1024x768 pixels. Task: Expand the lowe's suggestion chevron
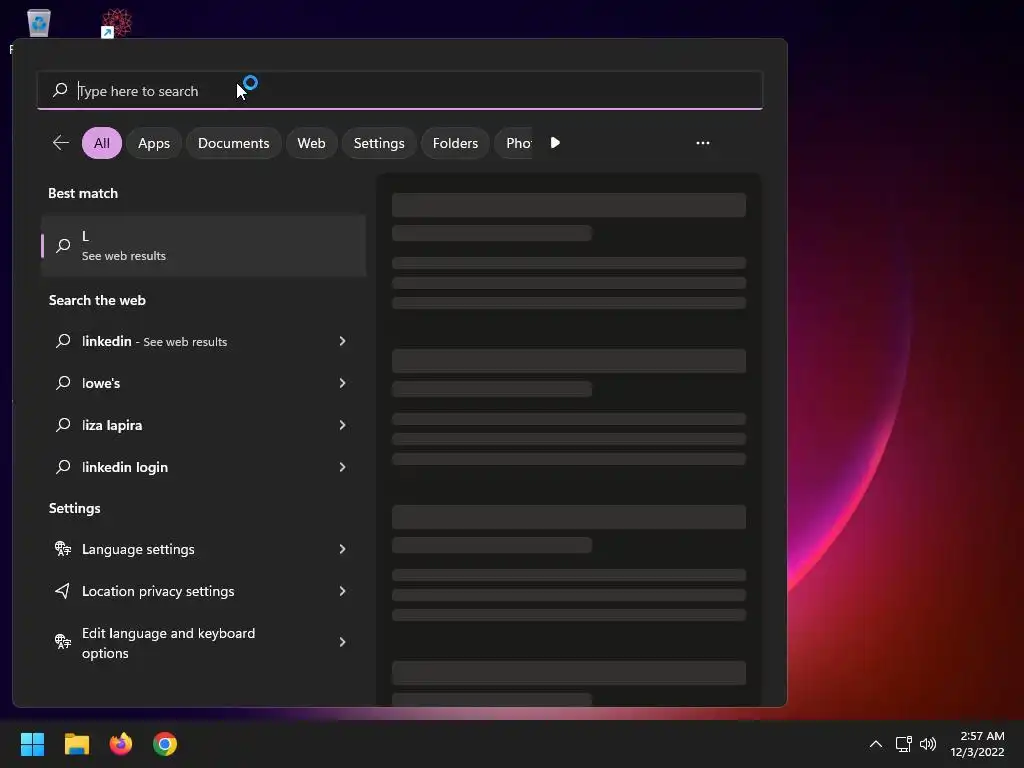tap(342, 383)
